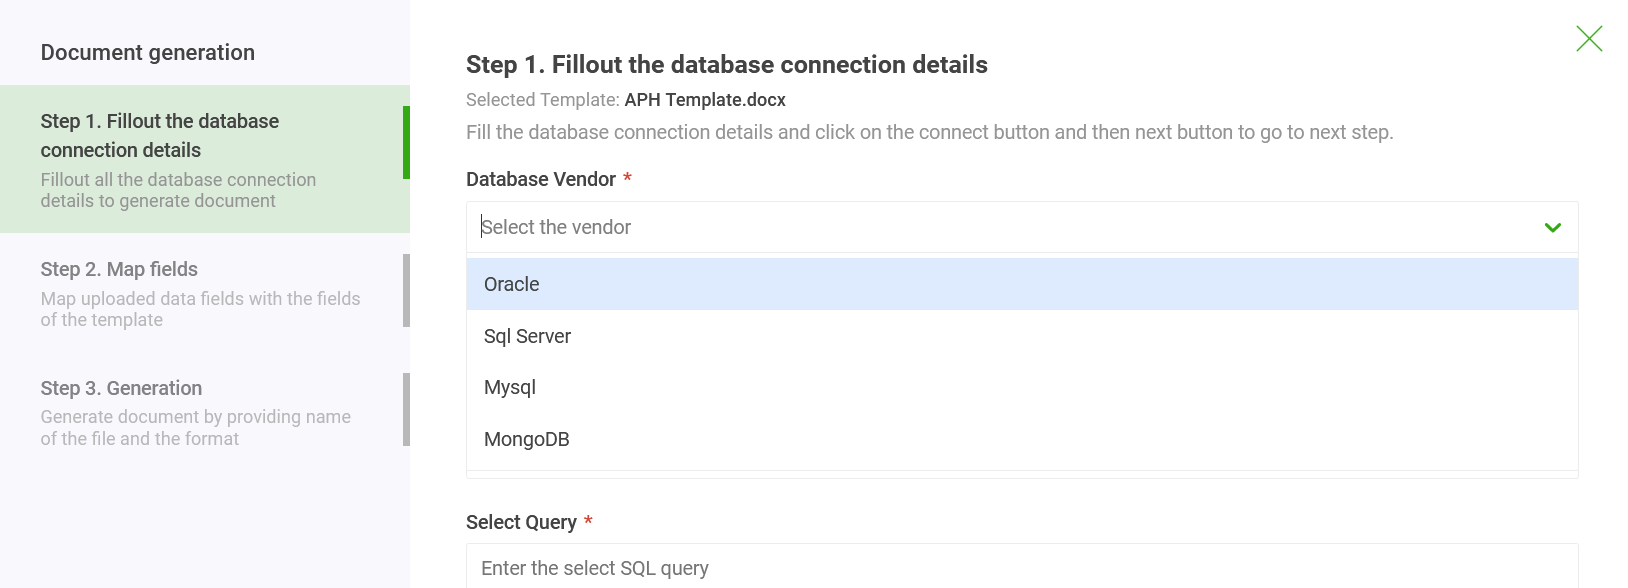This screenshot has height=588, width=1628.
Task: Expand the Database Vendor dropdown chevron
Action: 1552,228
